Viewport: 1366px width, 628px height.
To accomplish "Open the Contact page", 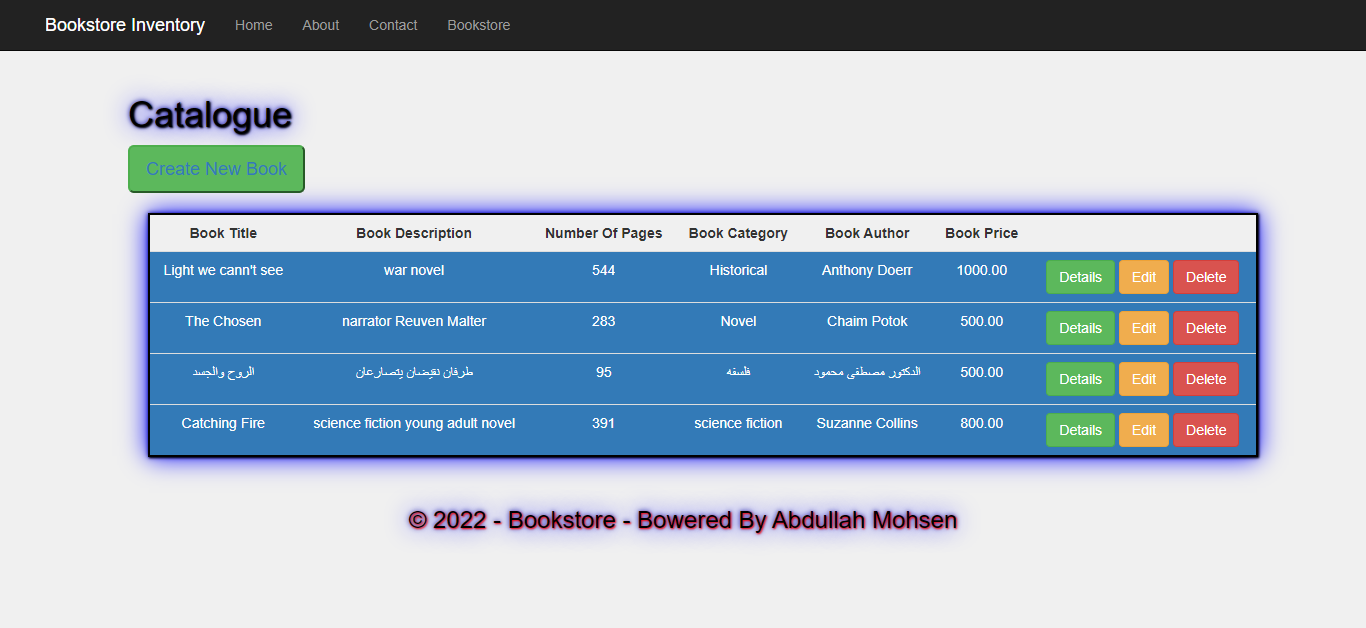I will coord(392,25).
